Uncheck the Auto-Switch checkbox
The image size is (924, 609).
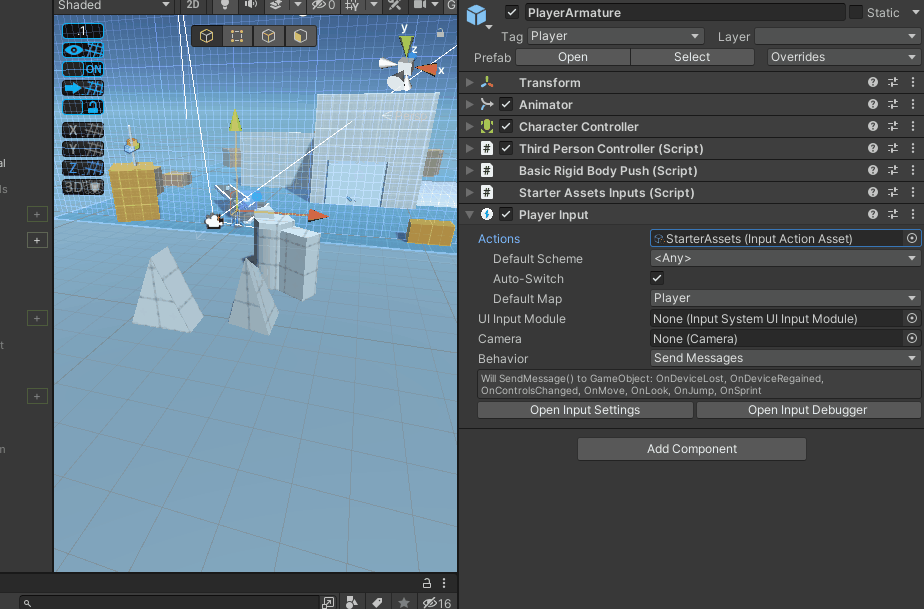[x=657, y=279]
